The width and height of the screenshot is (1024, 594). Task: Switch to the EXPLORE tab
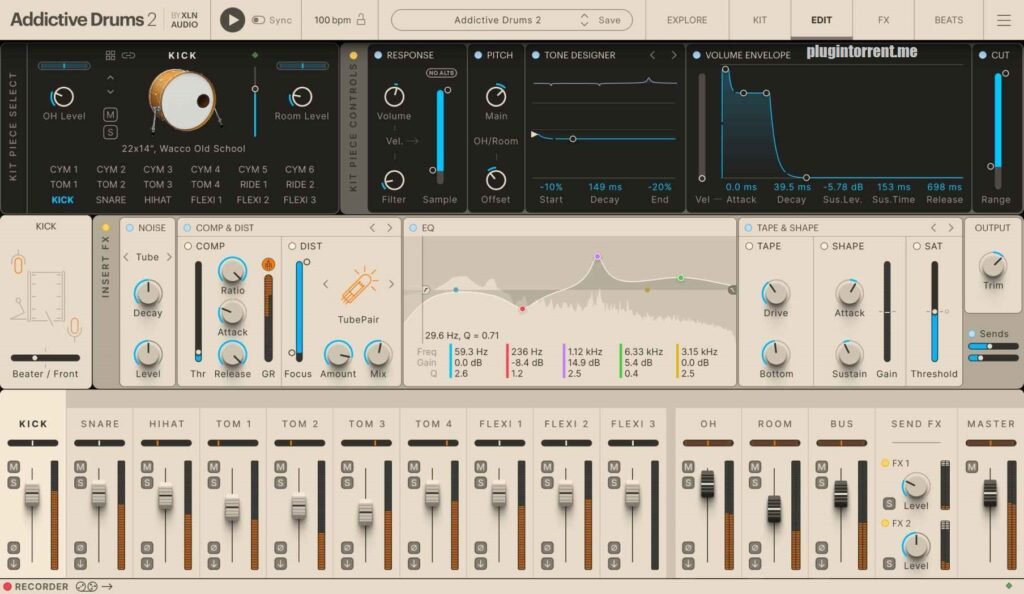tap(686, 20)
